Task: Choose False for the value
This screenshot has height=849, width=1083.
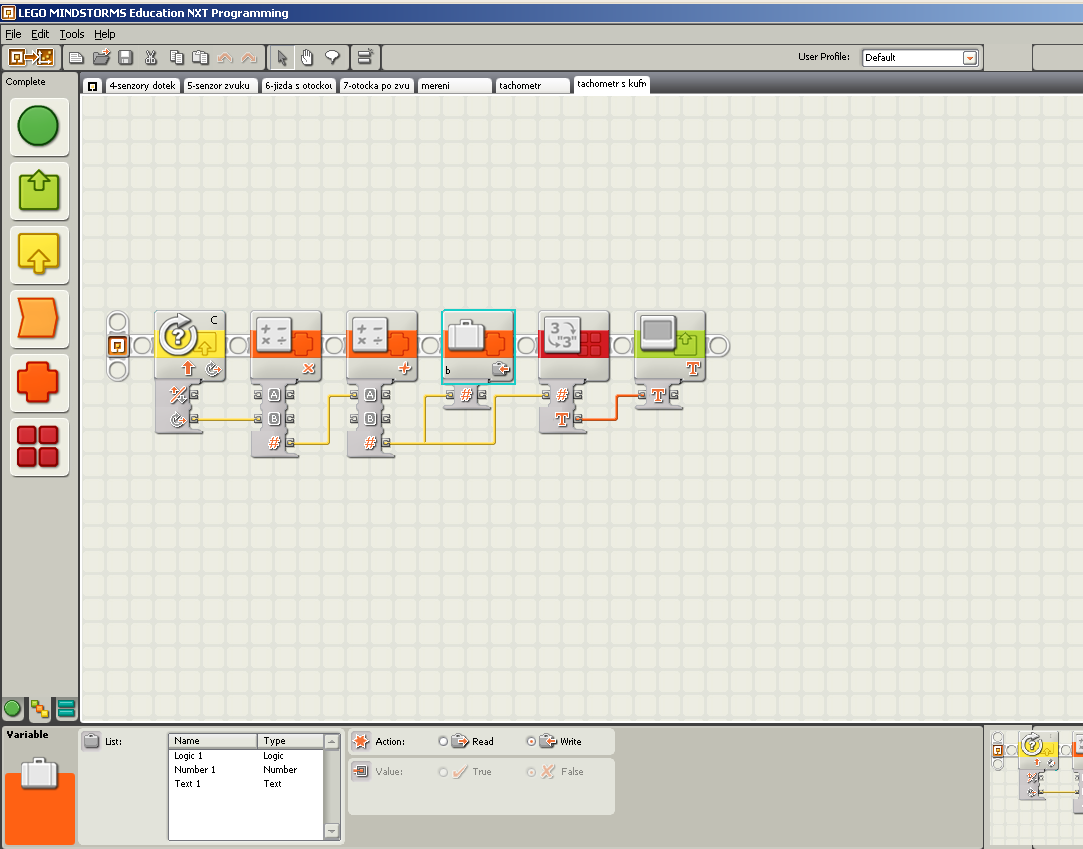Action: pos(531,772)
